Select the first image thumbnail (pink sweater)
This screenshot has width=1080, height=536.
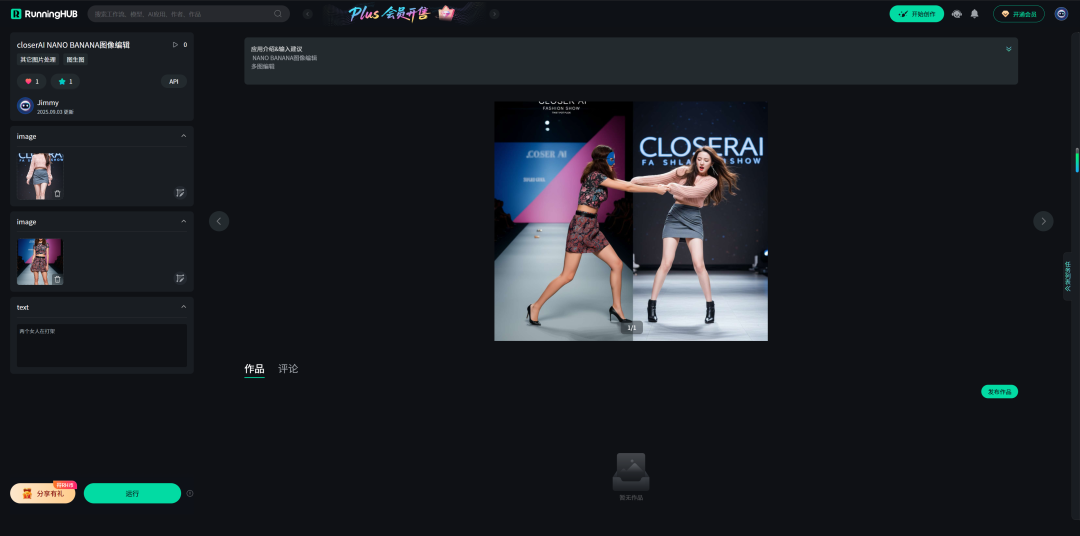click(x=40, y=176)
